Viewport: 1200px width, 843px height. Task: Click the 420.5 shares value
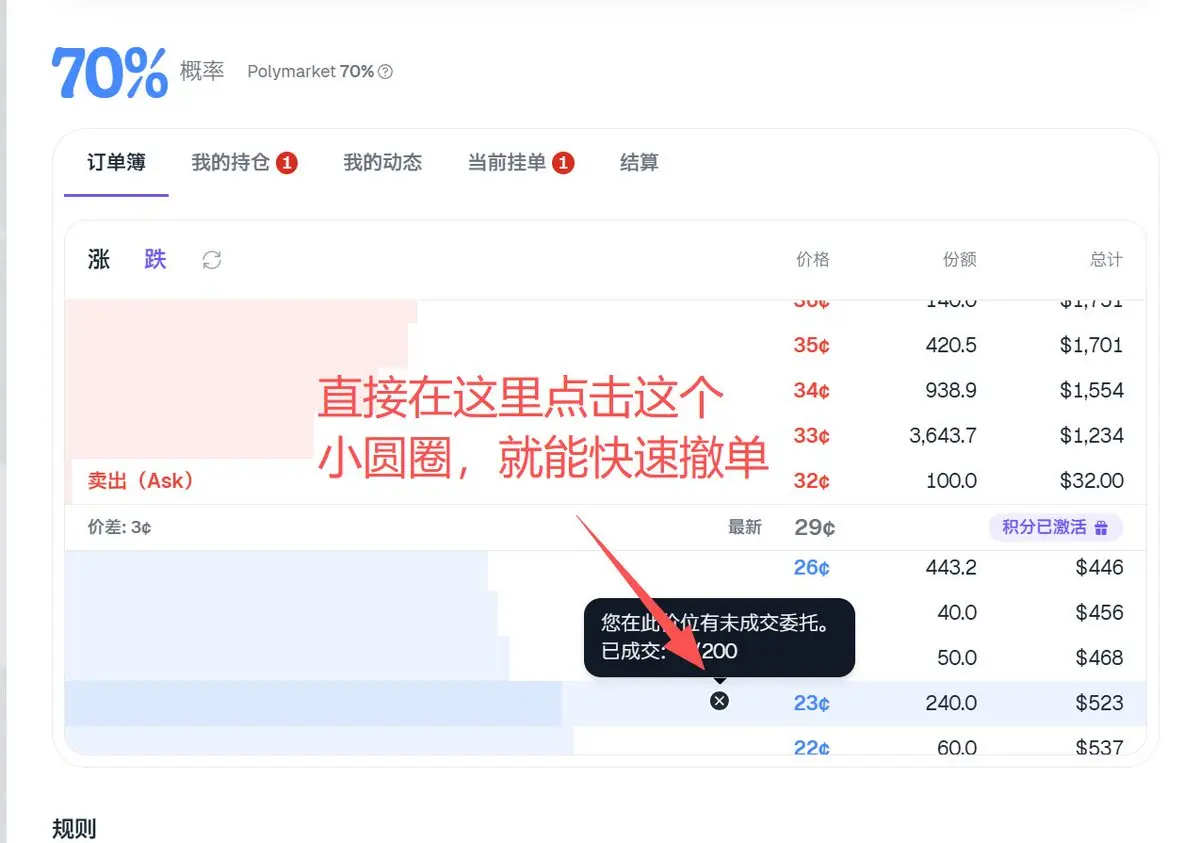(952, 346)
